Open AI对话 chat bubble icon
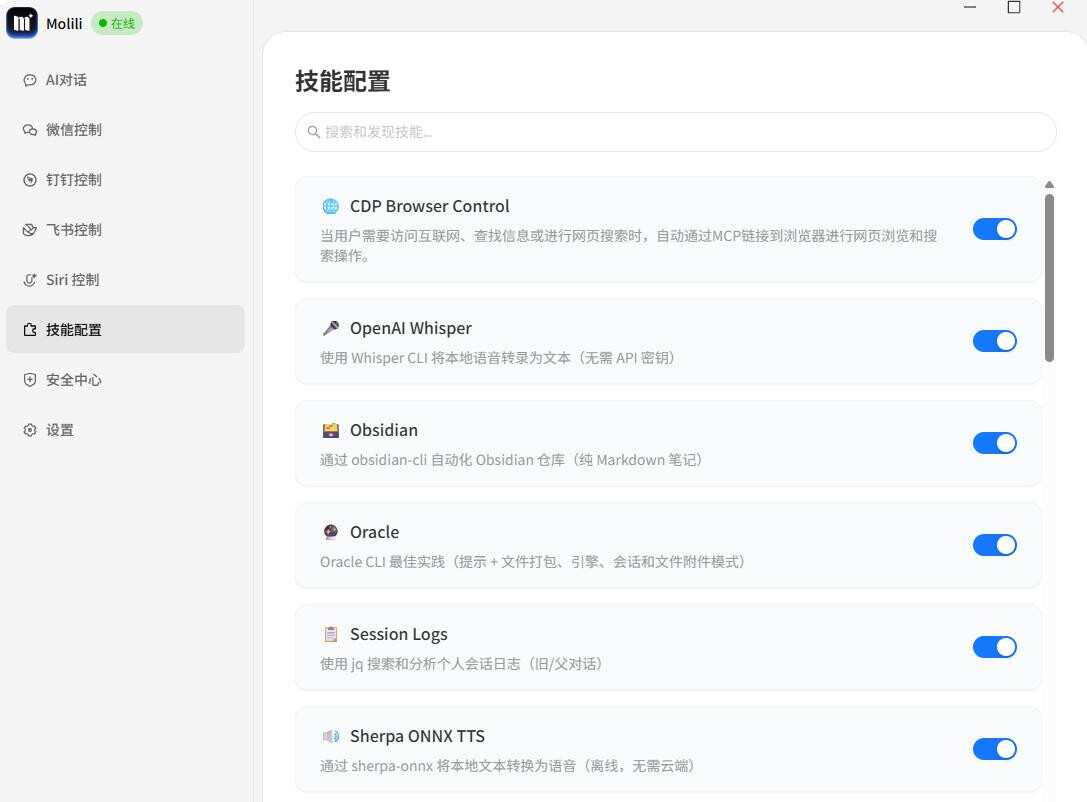Screen dimensions: 1087x802 (x=30, y=80)
